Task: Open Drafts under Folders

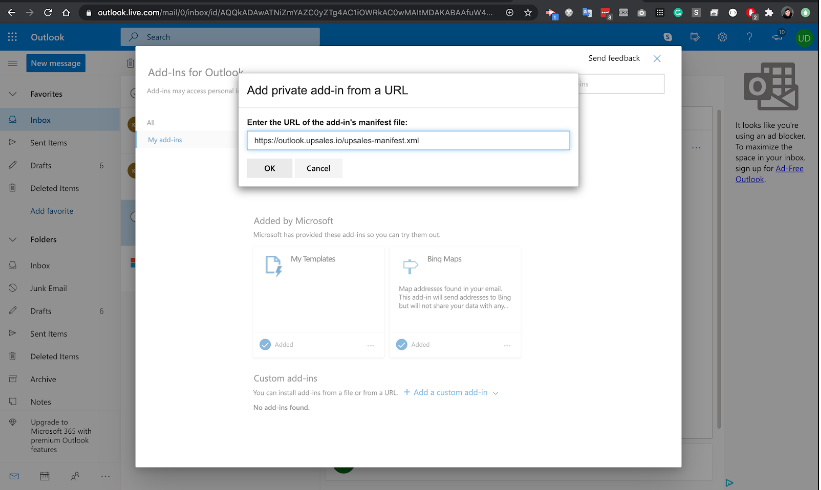Action: [x=60, y=311]
